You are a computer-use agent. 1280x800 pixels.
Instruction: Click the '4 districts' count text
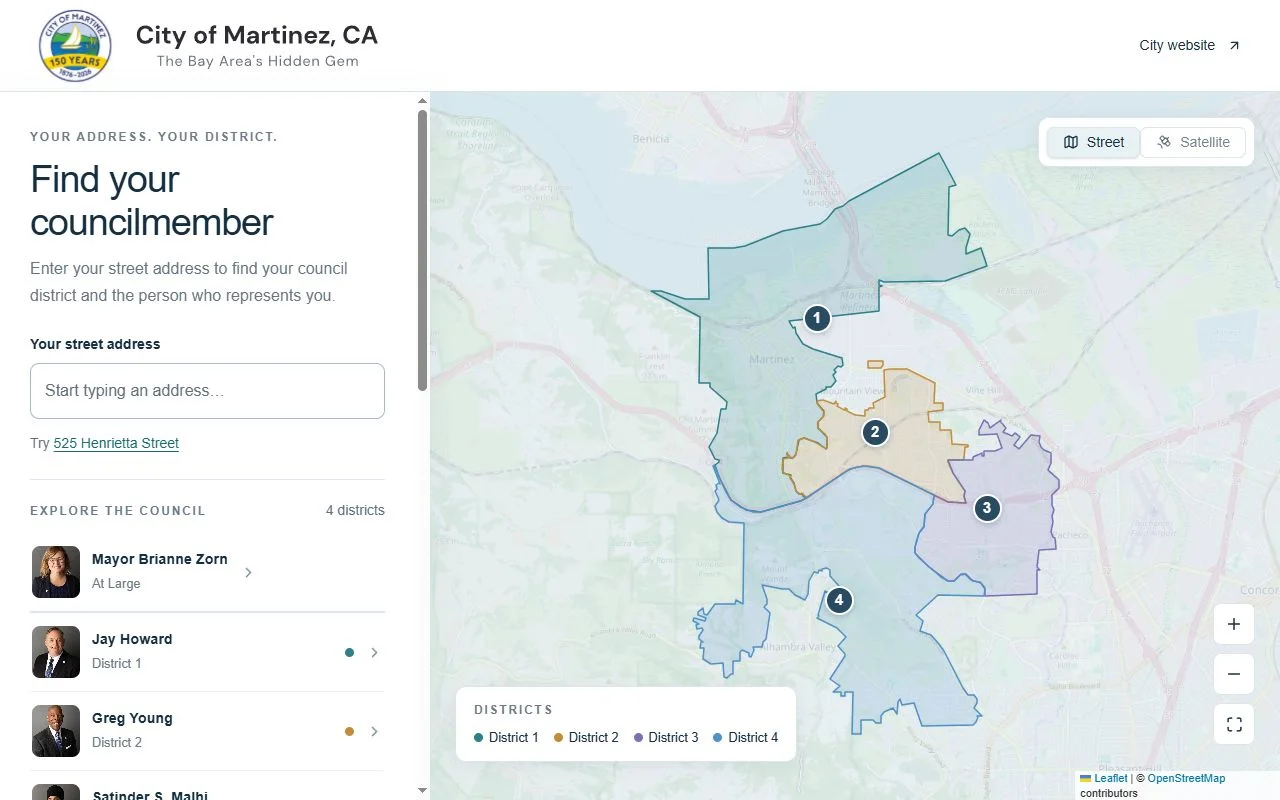355,510
